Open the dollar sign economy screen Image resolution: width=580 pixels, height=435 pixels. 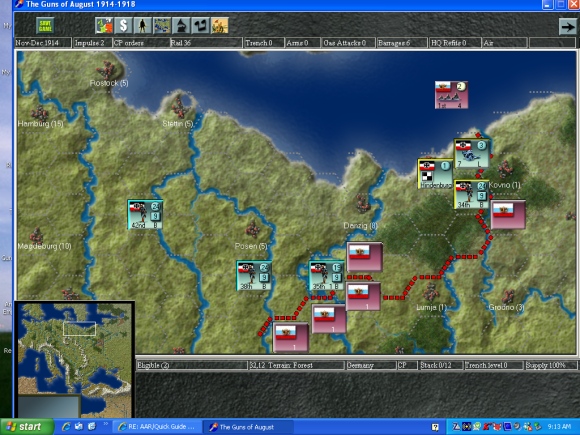click(x=123, y=26)
